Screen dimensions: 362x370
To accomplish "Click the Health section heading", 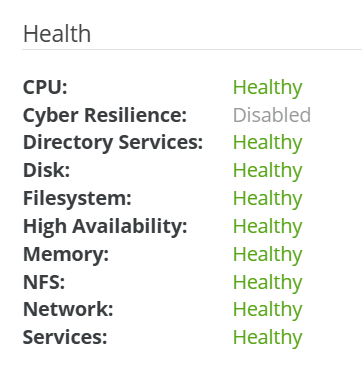I will coord(57,34).
